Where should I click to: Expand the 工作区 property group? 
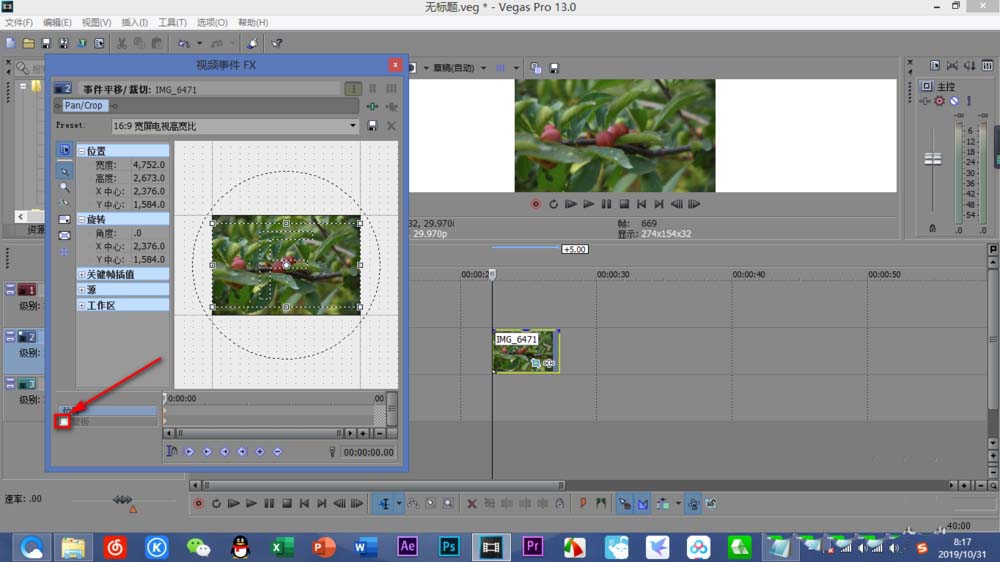point(82,305)
